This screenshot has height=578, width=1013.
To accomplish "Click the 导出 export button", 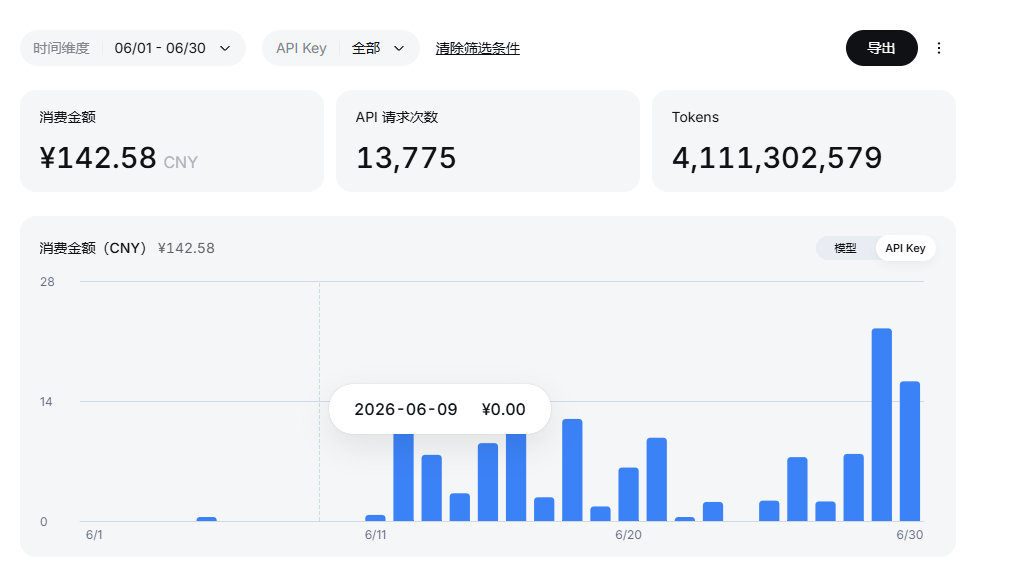I will click(881, 48).
